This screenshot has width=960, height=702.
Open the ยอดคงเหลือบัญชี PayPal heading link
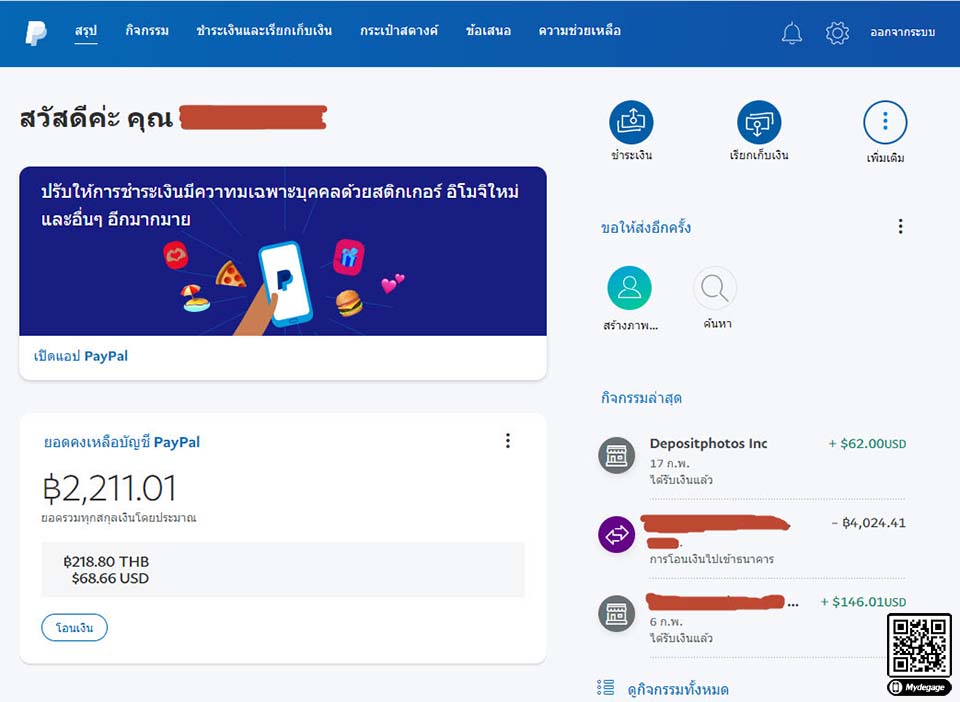(121, 442)
